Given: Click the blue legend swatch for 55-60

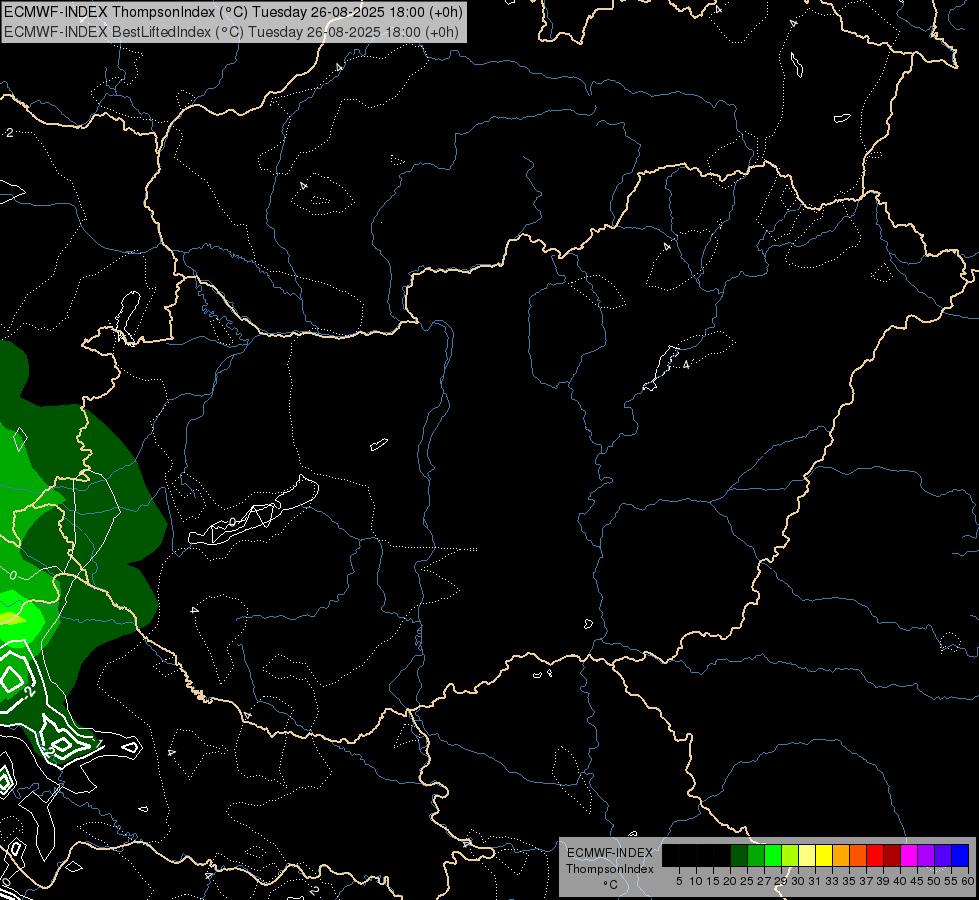Looking at the screenshot, I should [960, 856].
